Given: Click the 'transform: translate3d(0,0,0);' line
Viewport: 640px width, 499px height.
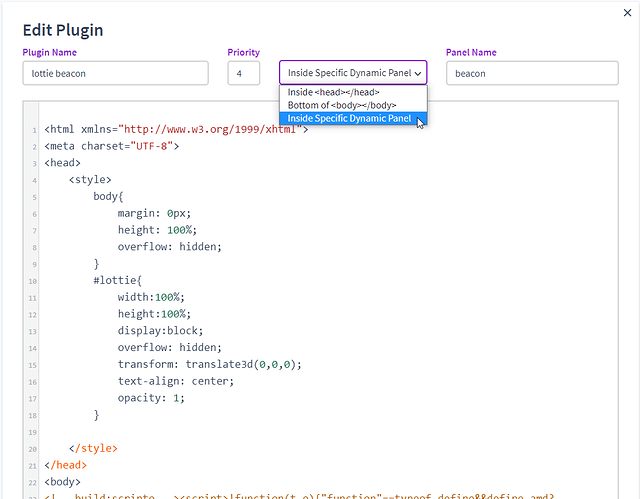Looking at the screenshot, I should 210,364.
